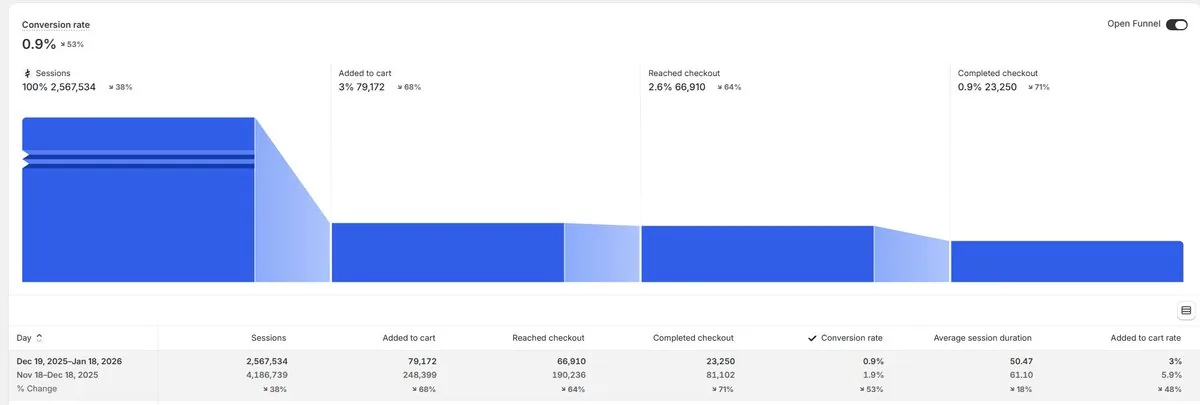Click the 'Reached checkout' funnel stage label
Viewport: 1200px width, 405px height.
(x=684, y=73)
